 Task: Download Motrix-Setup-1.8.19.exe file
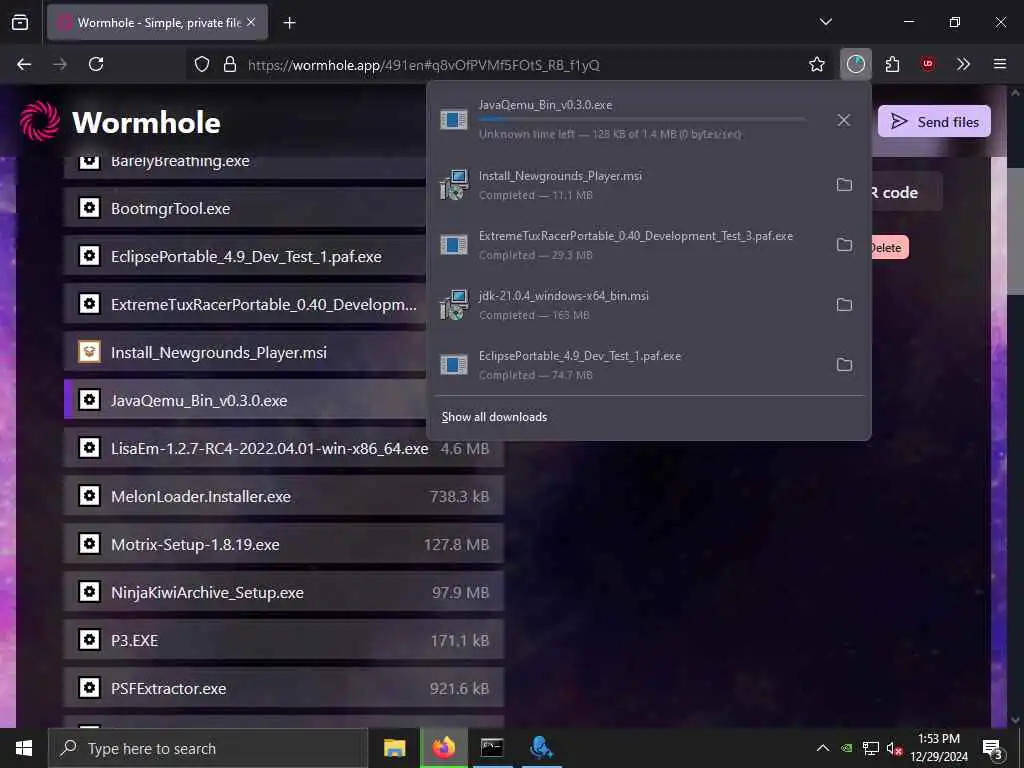point(284,545)
